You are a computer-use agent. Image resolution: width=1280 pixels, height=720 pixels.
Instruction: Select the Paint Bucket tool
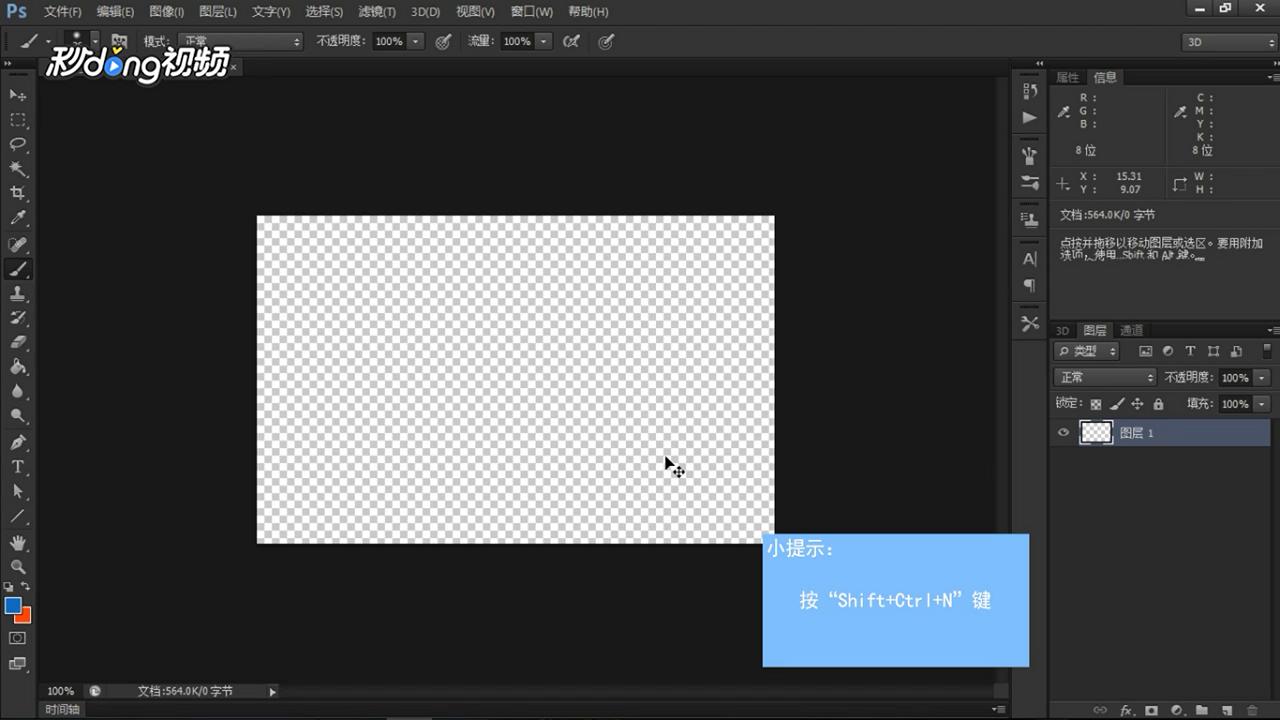point(18,367)
